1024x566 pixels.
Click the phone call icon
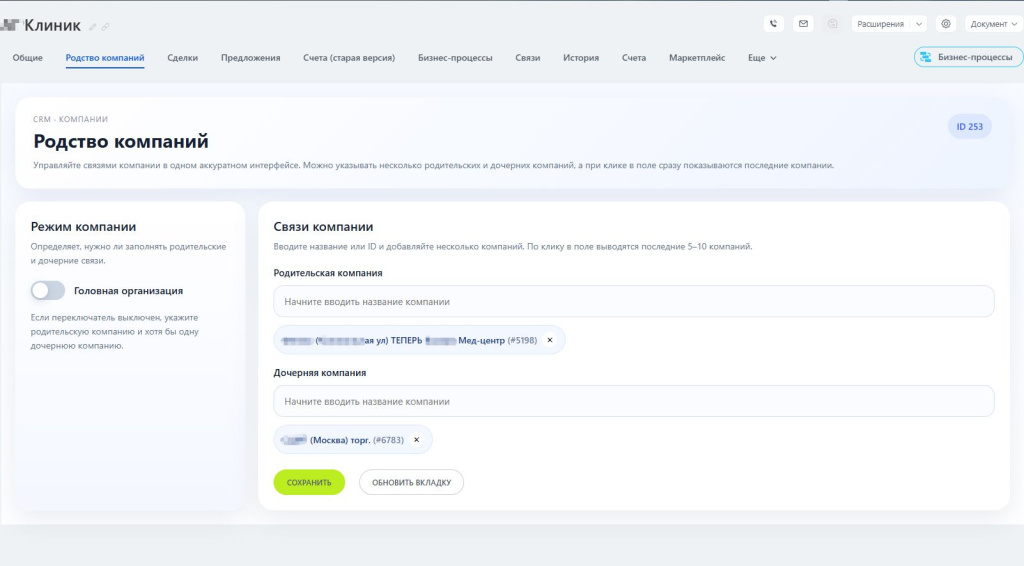click(x=773, y=24)
